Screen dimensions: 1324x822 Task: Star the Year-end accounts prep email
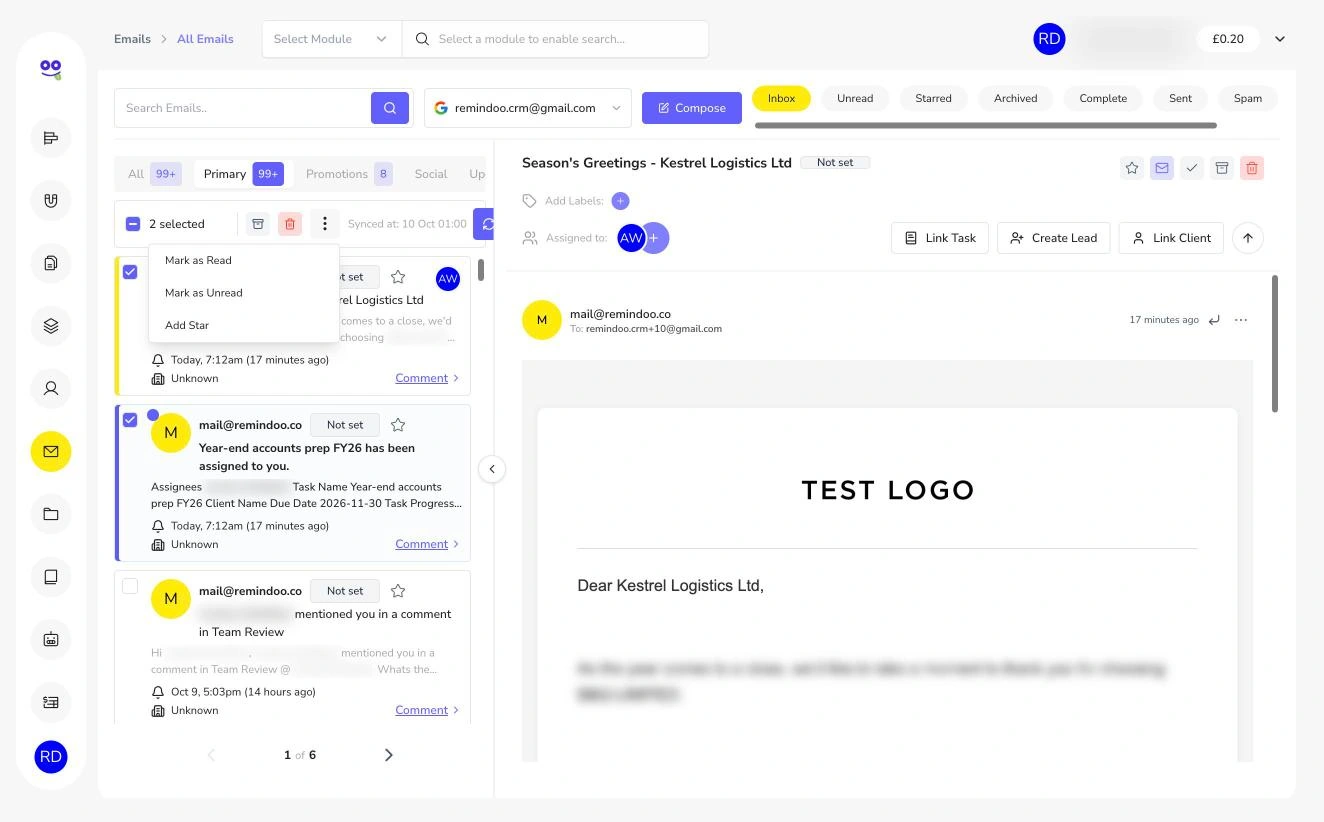coord(398,425)
